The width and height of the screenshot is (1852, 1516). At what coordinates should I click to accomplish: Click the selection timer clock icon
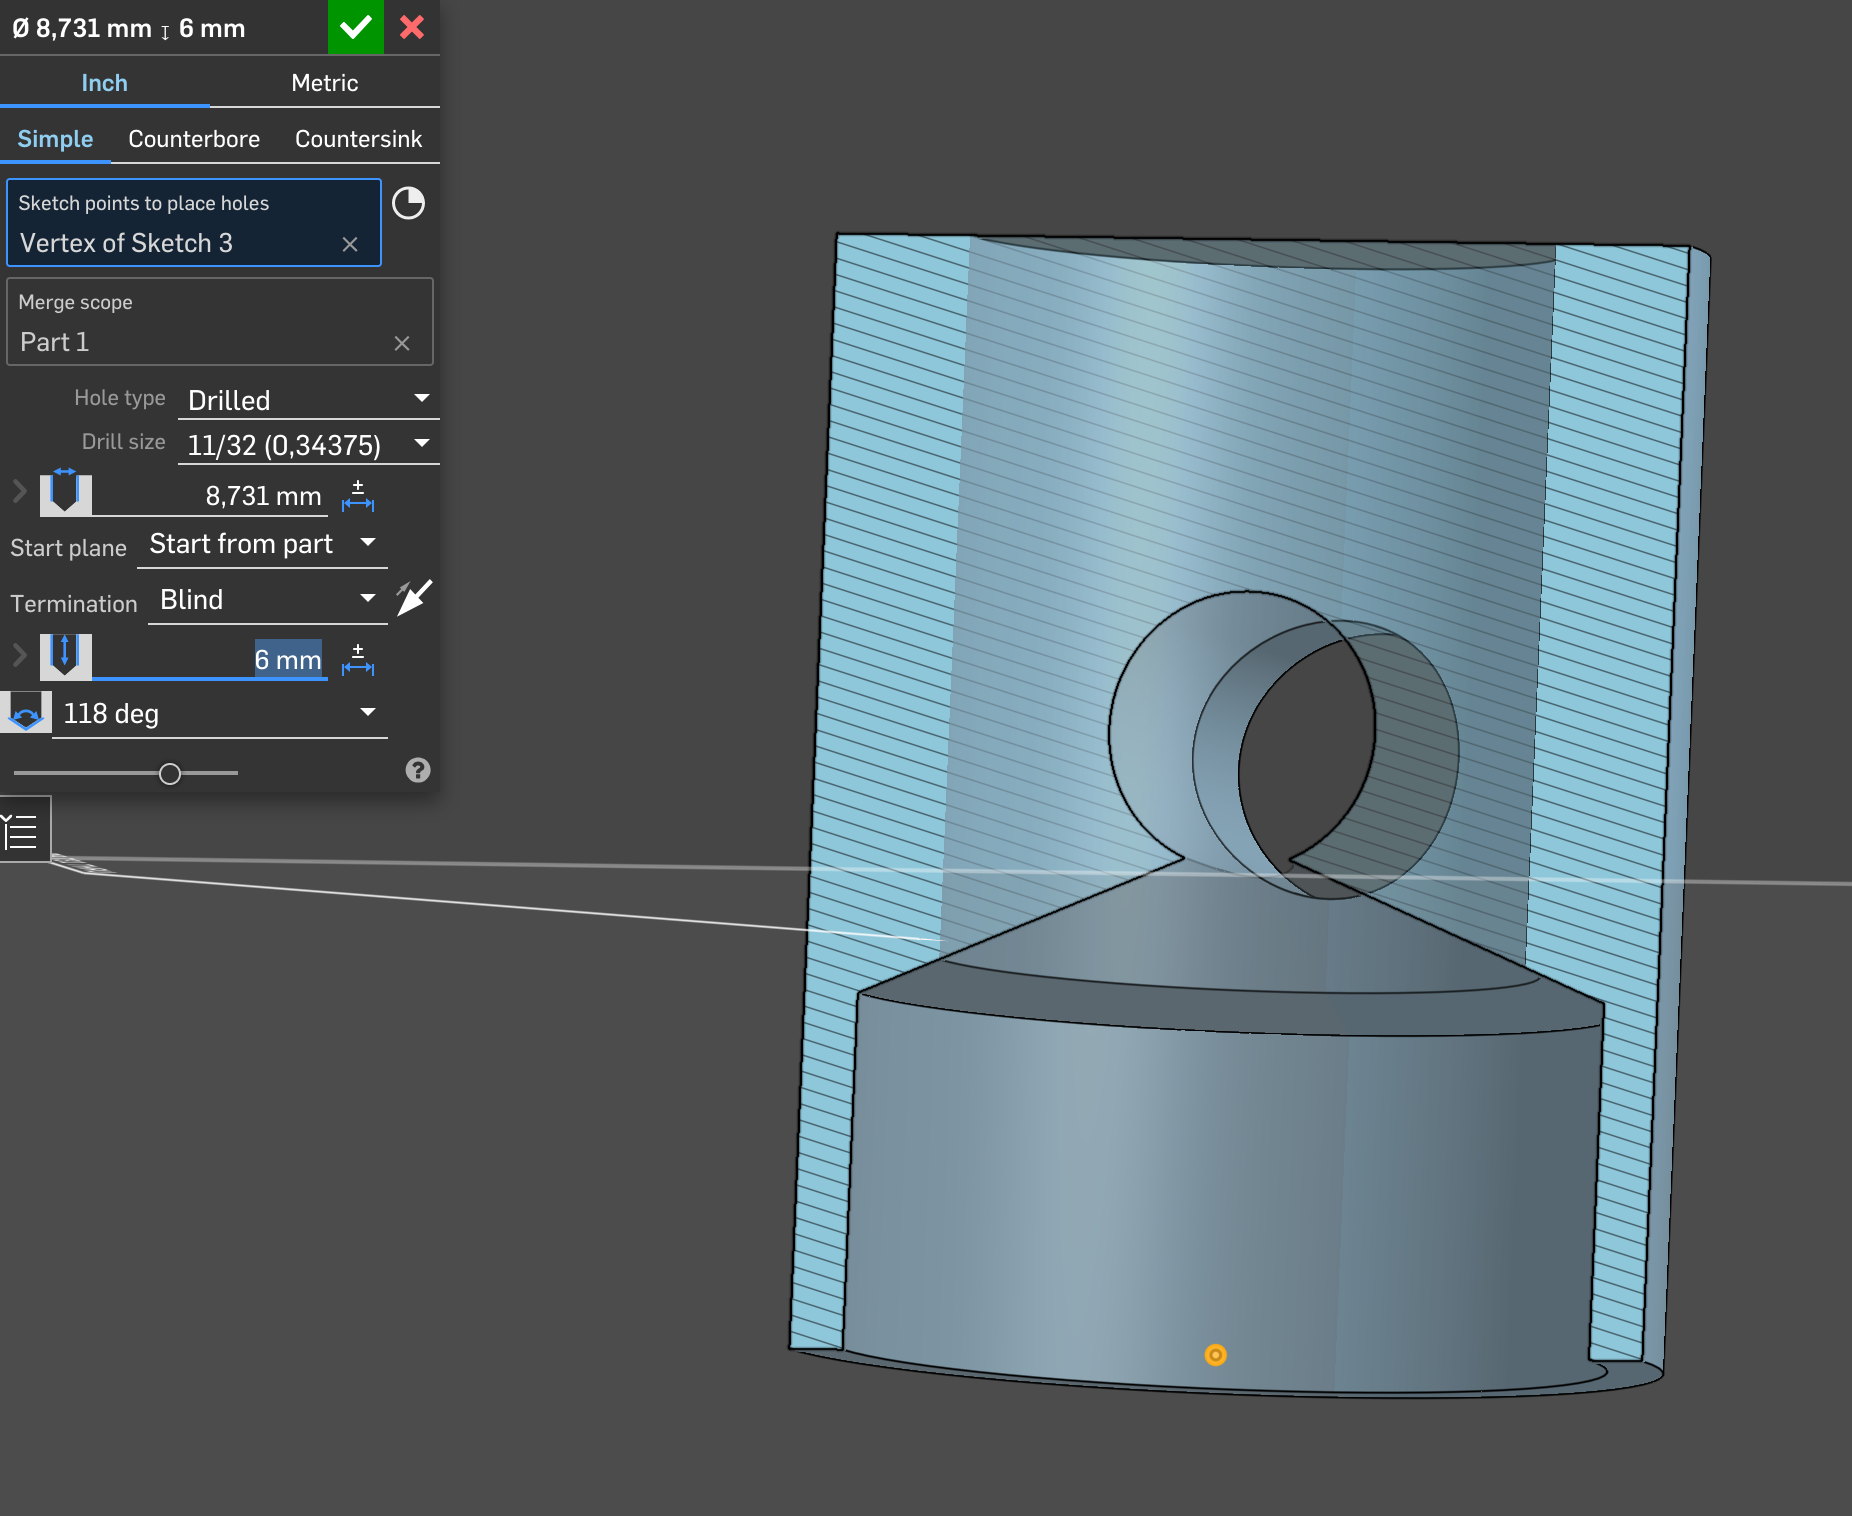(408, 203)
